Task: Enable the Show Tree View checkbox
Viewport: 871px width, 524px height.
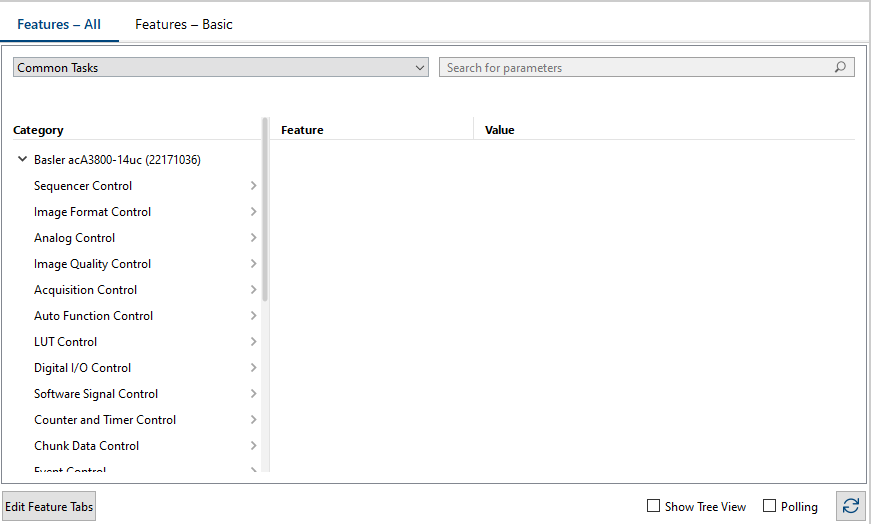Action: [x=654, y=507]
